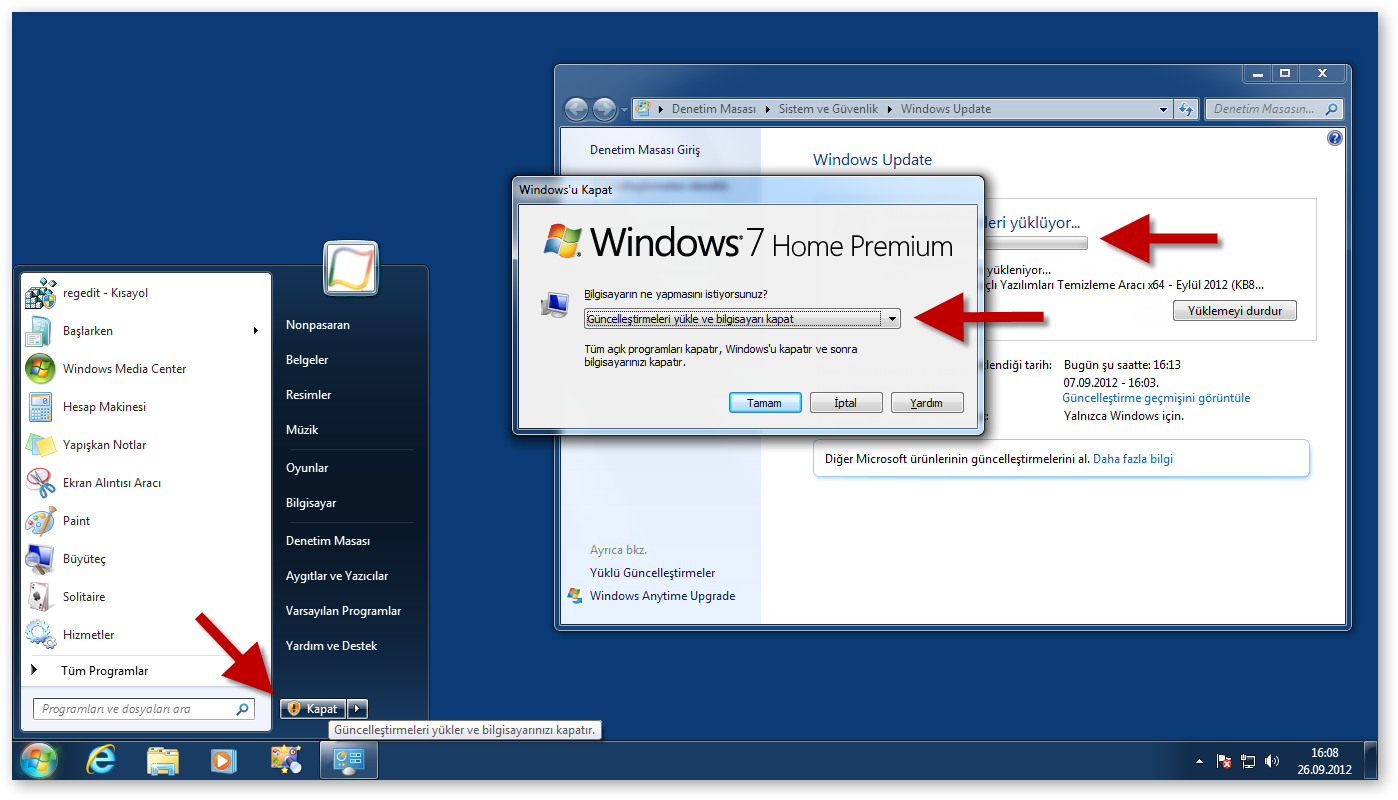1398x800 pixels.
Task: Open Internet Explorer from taskbar
Action: coord(100,762)
